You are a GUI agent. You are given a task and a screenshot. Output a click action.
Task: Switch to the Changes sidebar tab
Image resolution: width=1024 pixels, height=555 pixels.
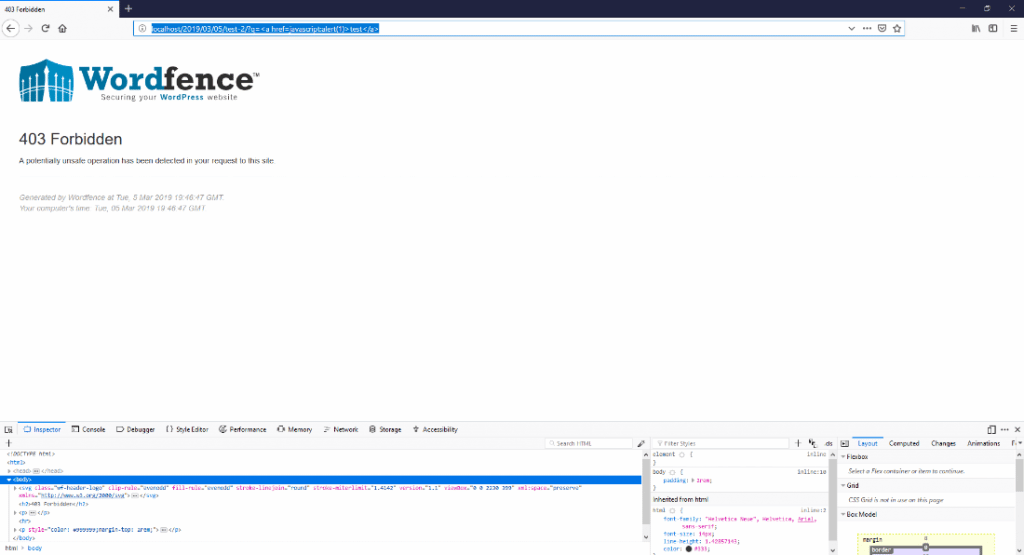coord(943,443)
